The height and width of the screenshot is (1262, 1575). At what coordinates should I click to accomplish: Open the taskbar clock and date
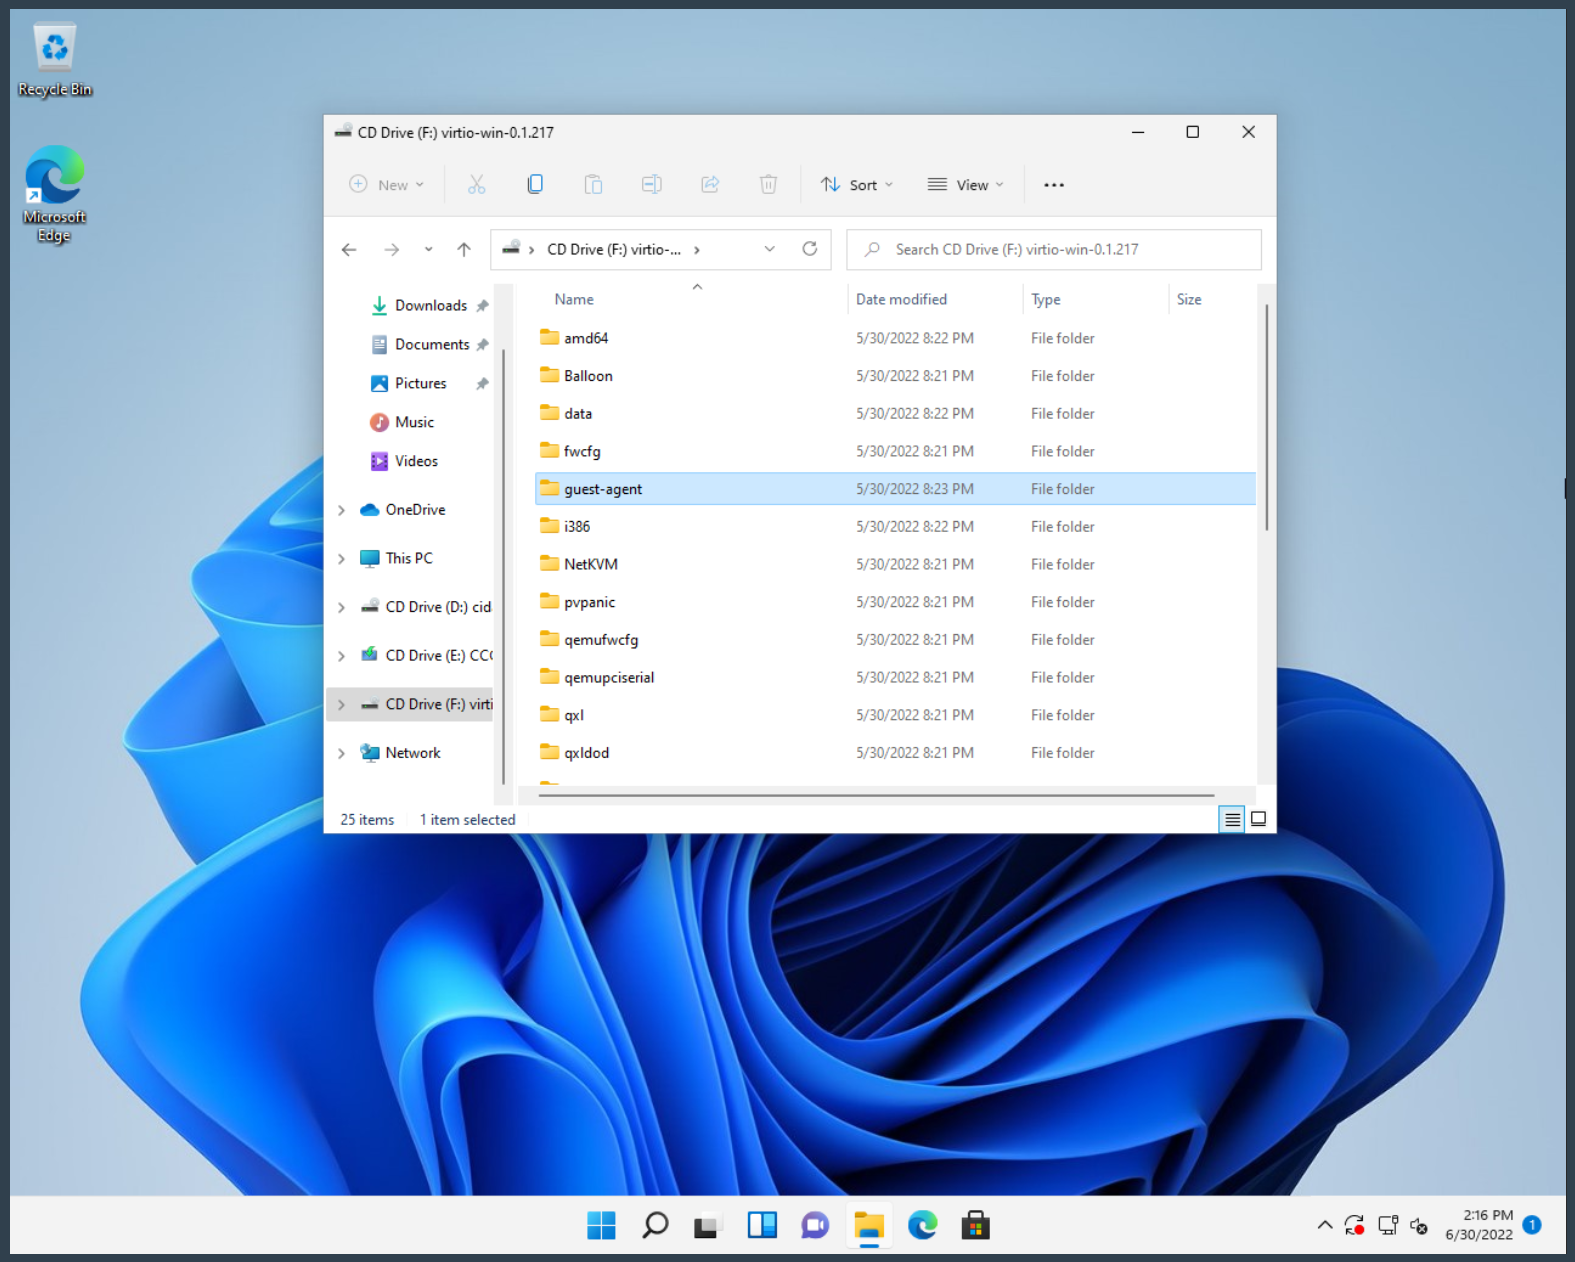(1479, 1225)
